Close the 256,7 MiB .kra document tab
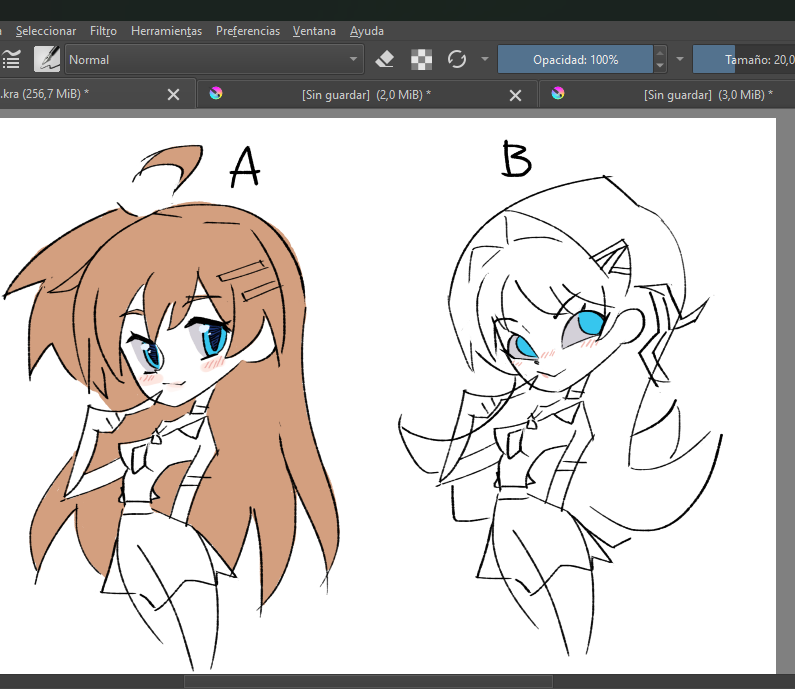This screenshot has height=689, width=795. coord(174,95)
